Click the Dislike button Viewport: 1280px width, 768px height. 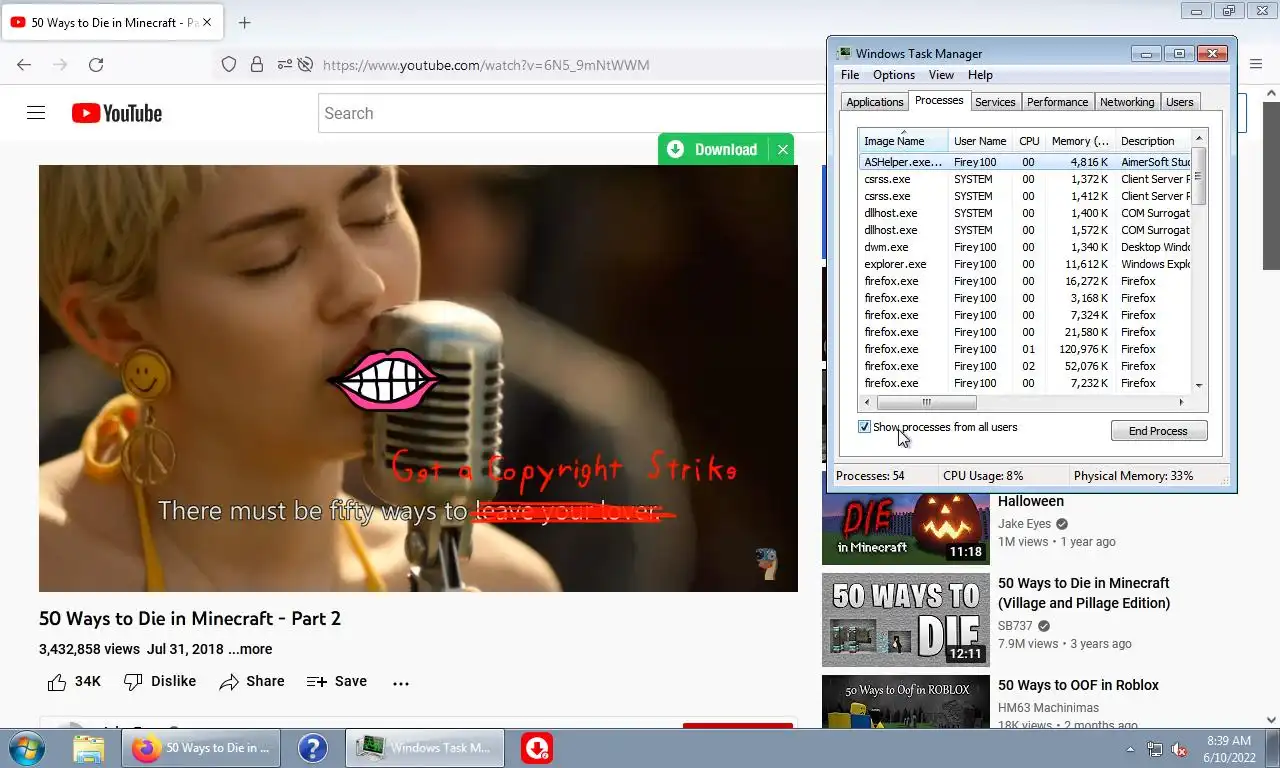click(x=160, y=681)
